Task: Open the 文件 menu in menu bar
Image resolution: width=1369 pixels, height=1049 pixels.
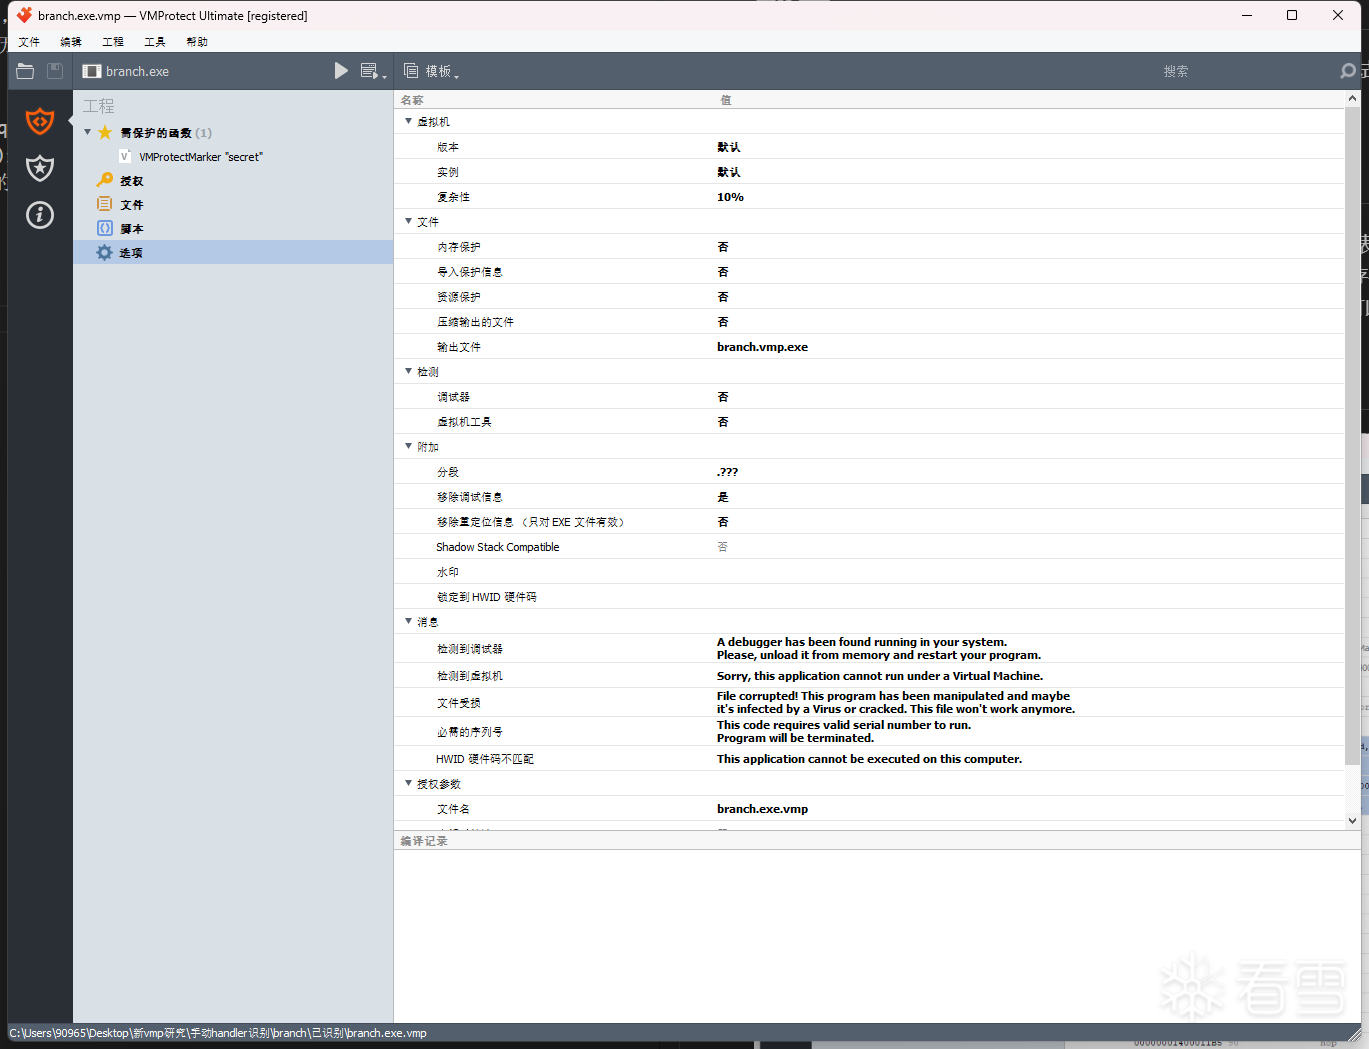Action: point(29,42)
